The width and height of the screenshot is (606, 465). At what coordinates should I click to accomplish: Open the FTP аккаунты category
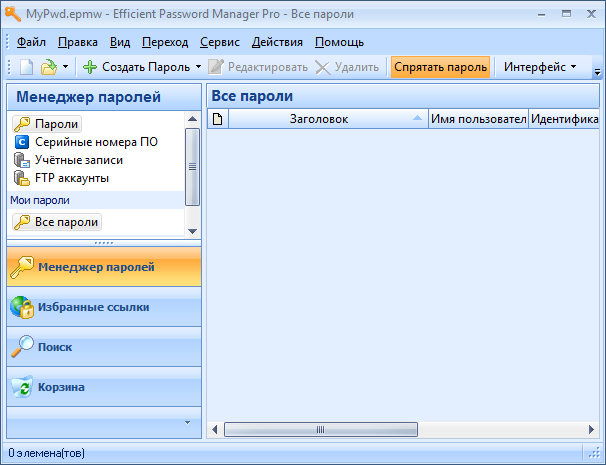coord(71,178)
